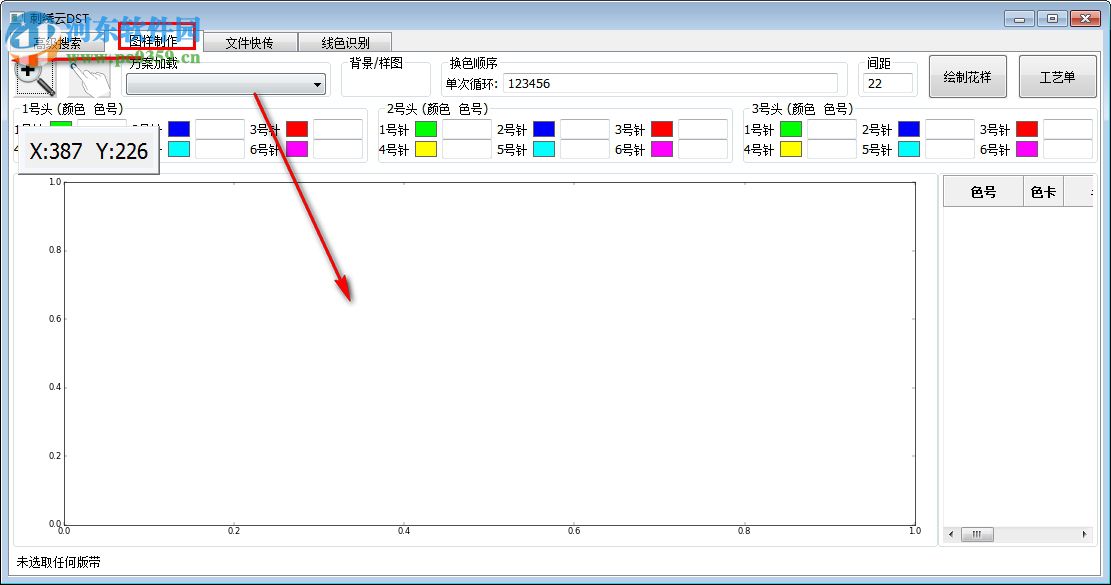The image size is (1111, 585).
Task: Click the blue 2号针 swatch of 2号头
Action: pos(544,128)
